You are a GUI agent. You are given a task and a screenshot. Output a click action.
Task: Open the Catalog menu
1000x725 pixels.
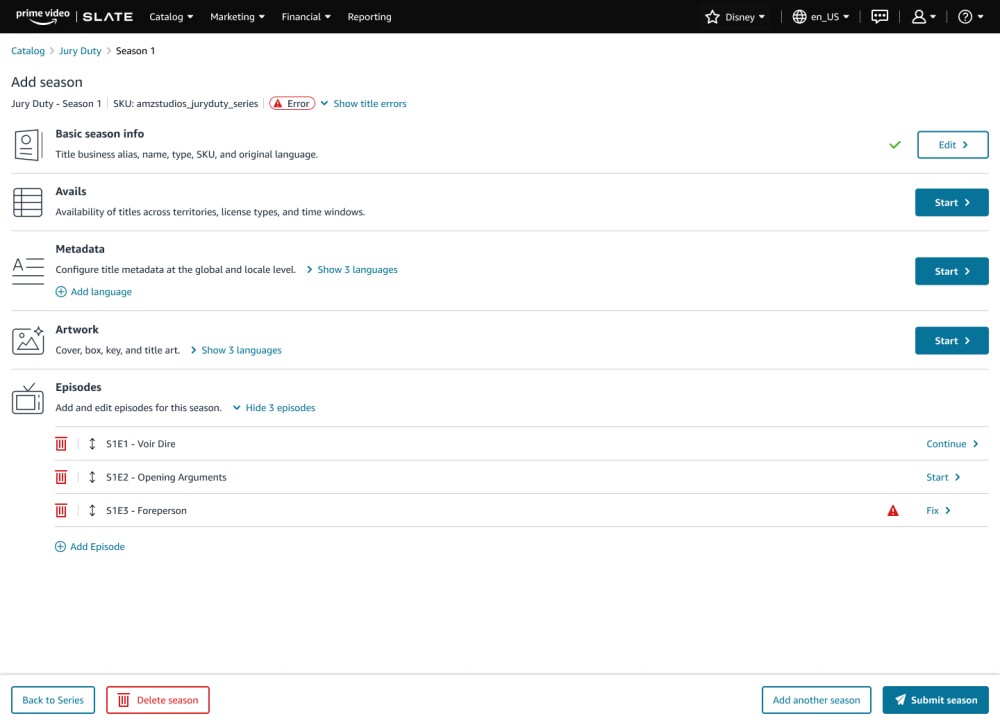171,17
